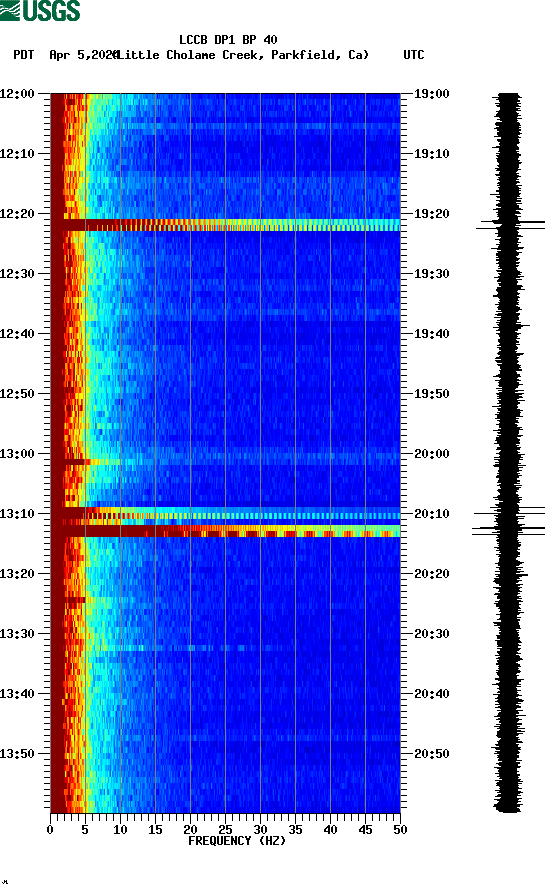Click the "19:40" UTC time label

(432, 334)
